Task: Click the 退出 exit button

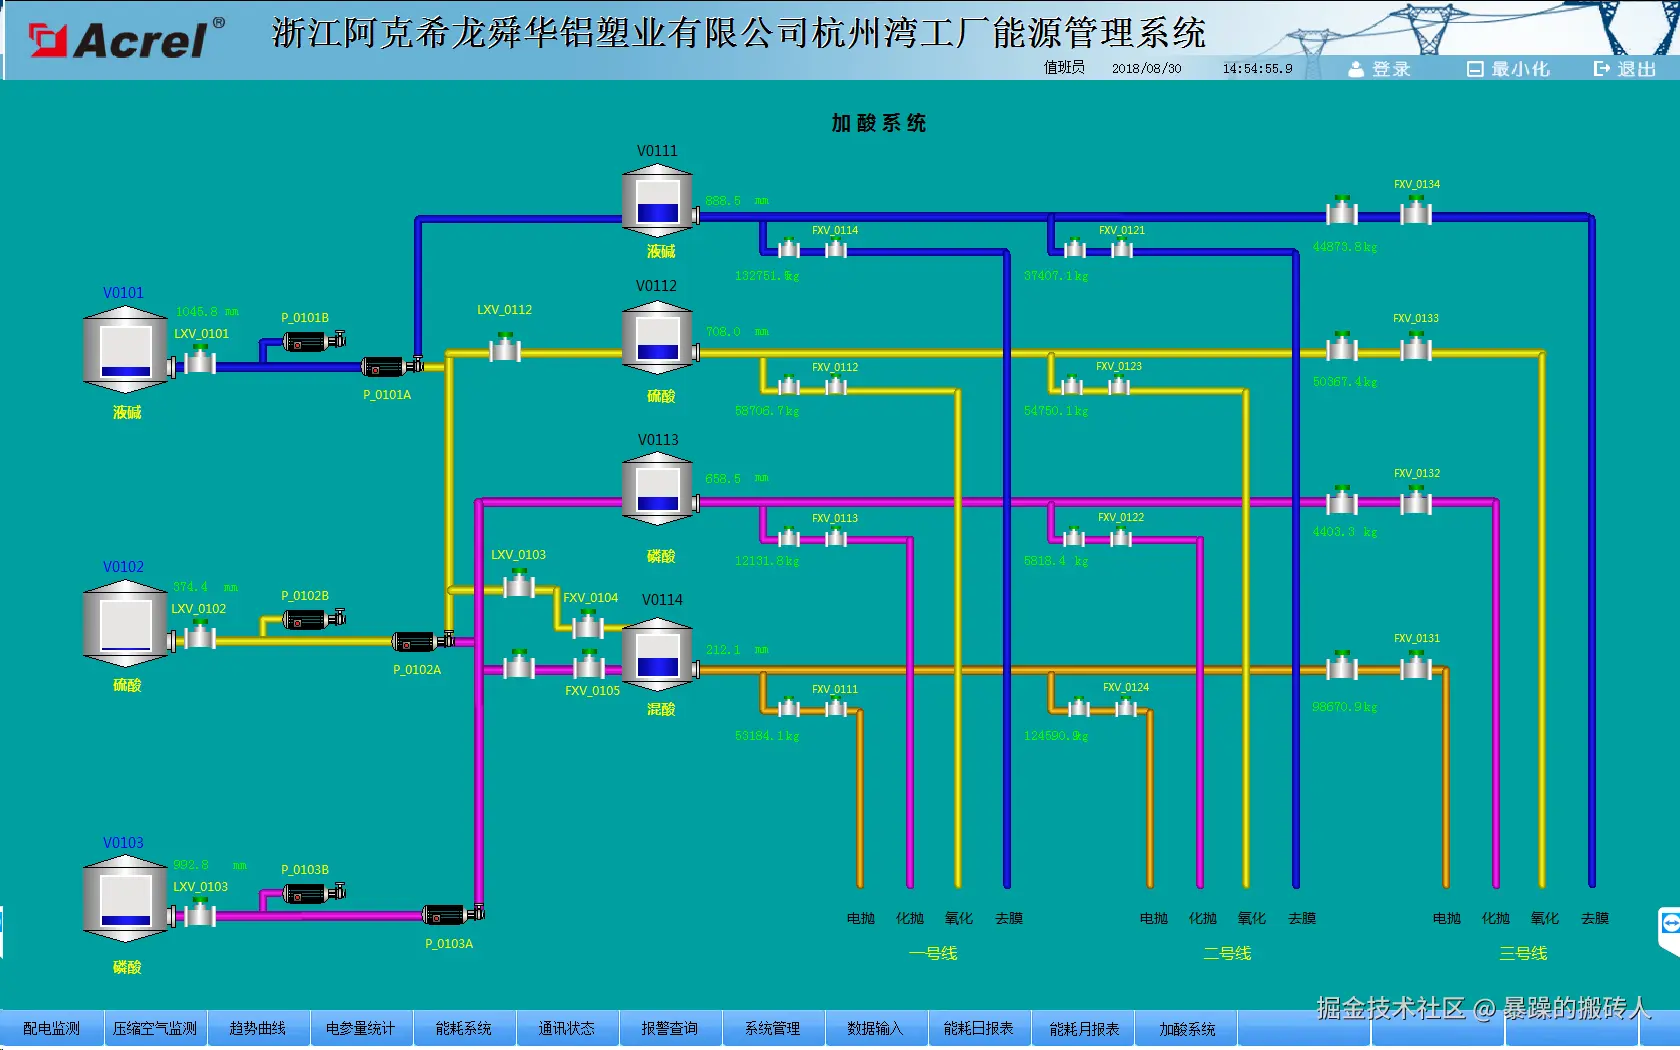Action: click(1625, 69)
